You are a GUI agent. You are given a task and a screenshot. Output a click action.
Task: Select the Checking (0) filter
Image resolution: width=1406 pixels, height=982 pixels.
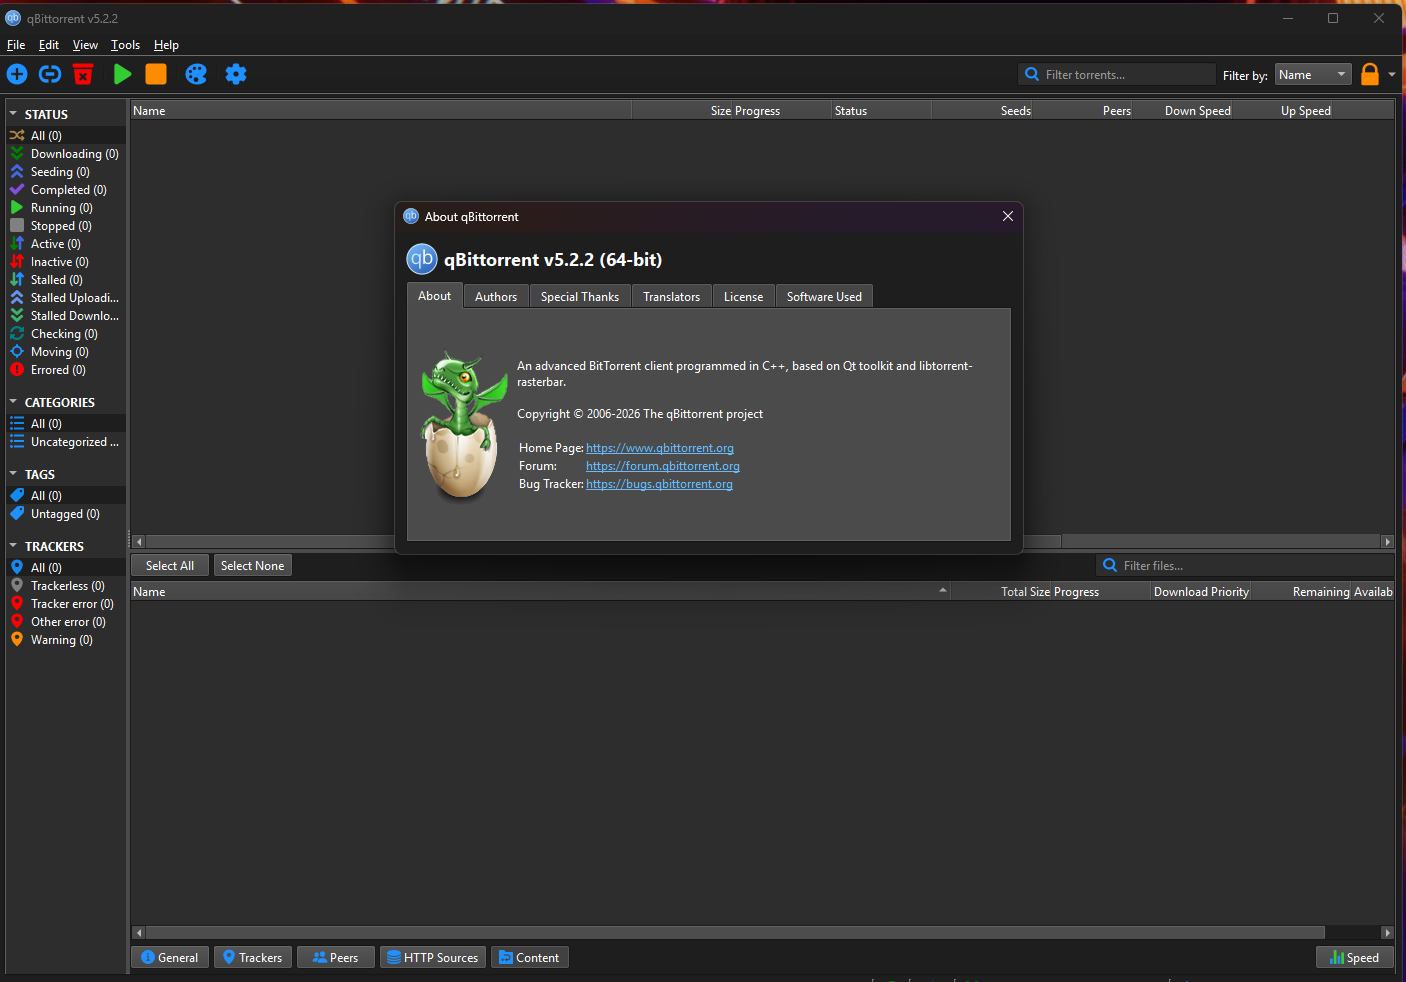(66, 334)
